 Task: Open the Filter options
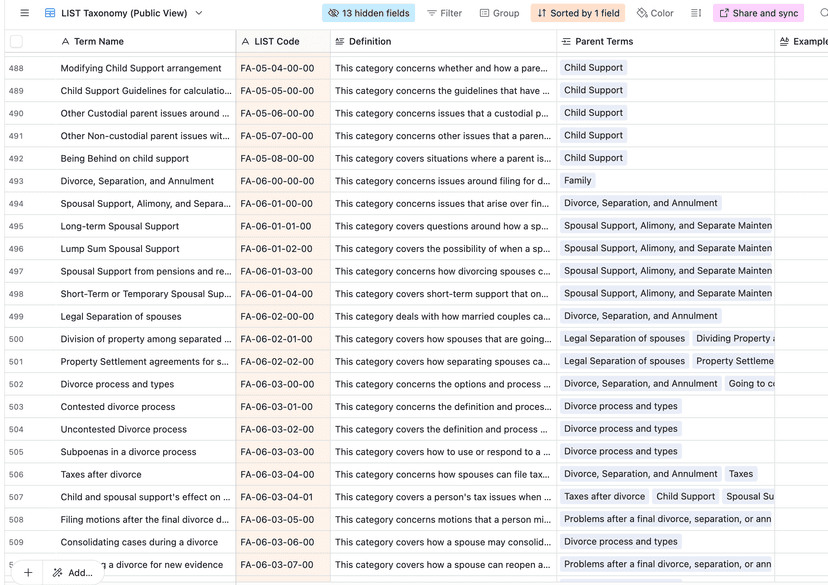[x=443, y=13]
